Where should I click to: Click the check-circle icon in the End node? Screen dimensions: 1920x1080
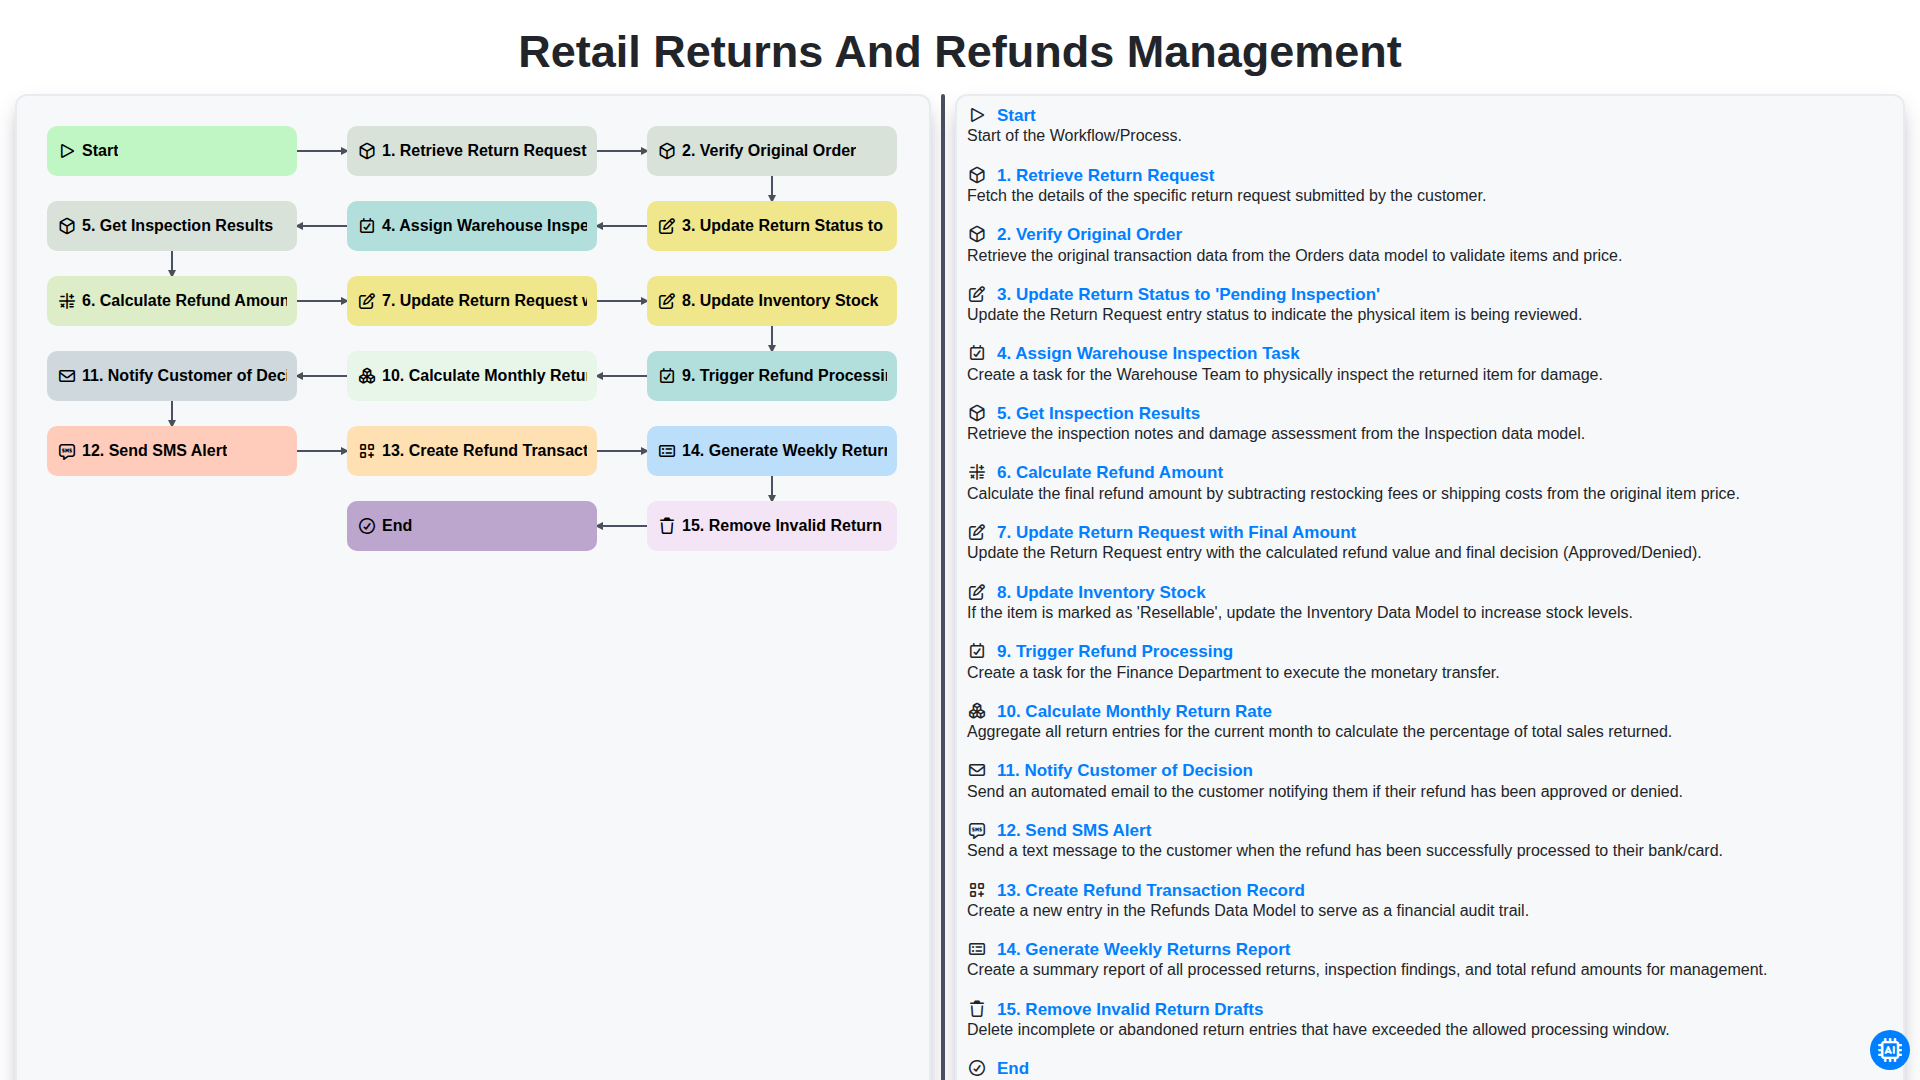[367, 526]
